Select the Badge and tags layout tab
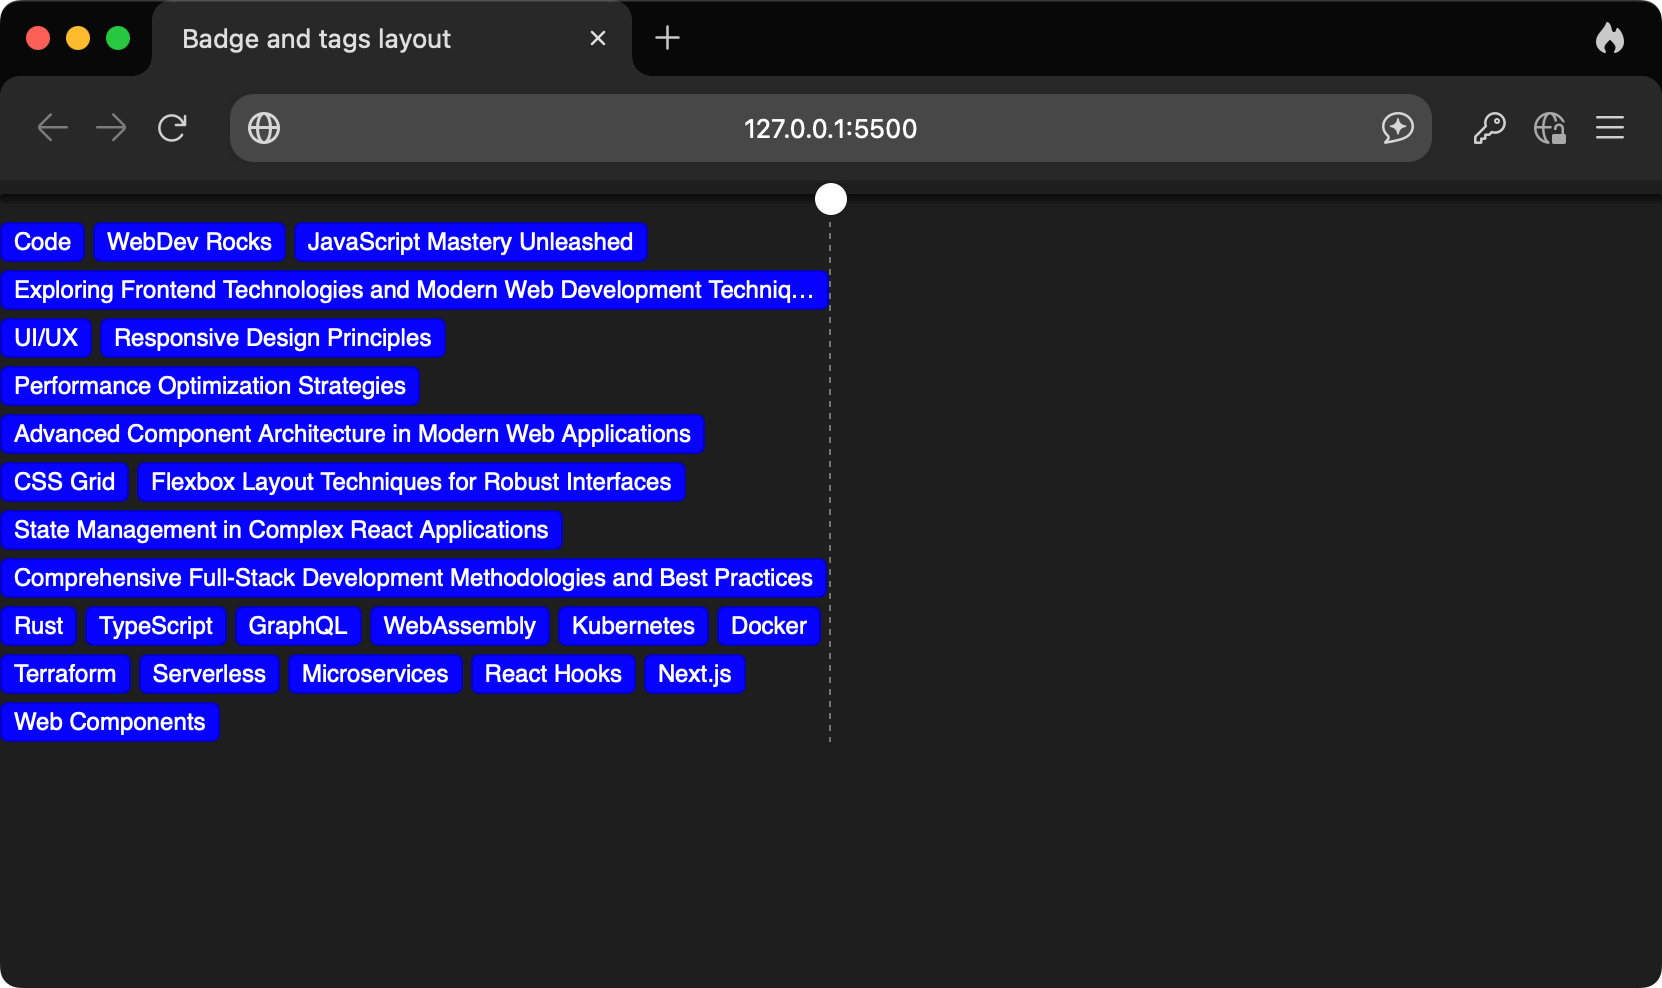The image size is (1662, 988). (x=392, y=38)
